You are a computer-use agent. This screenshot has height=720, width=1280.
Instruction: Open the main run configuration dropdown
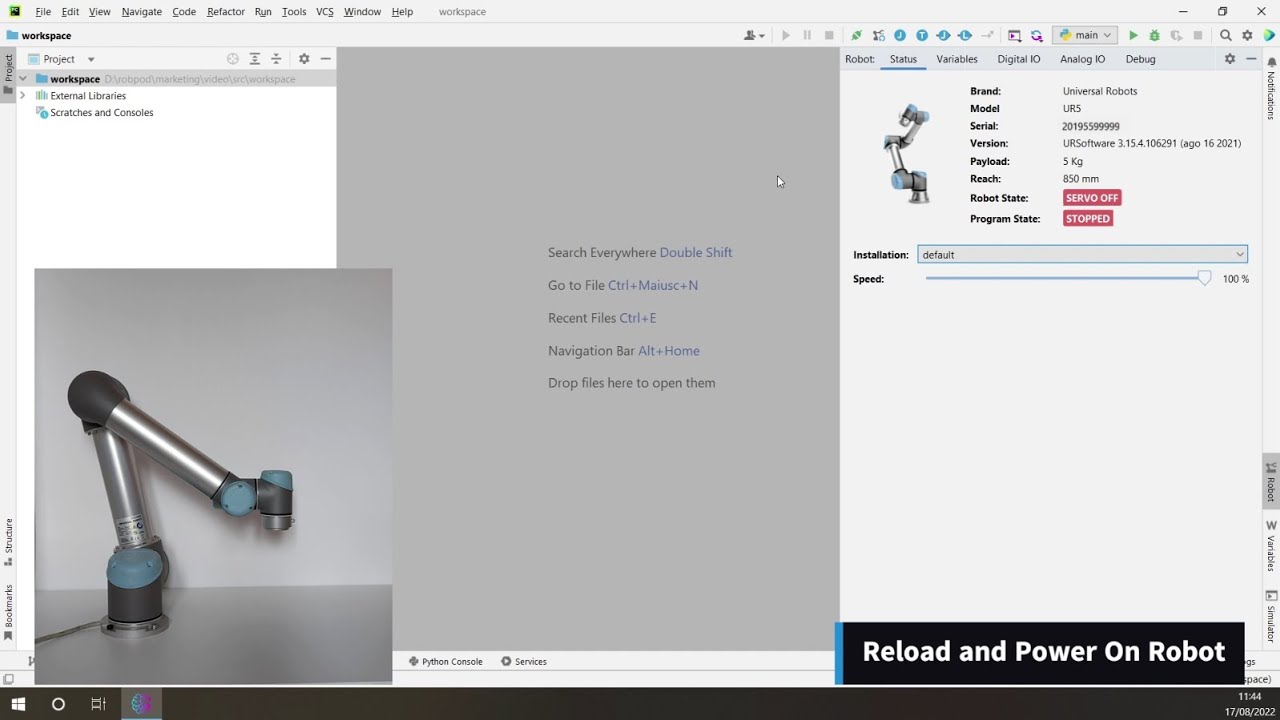pyautogui.click(x=1085, y=35)
